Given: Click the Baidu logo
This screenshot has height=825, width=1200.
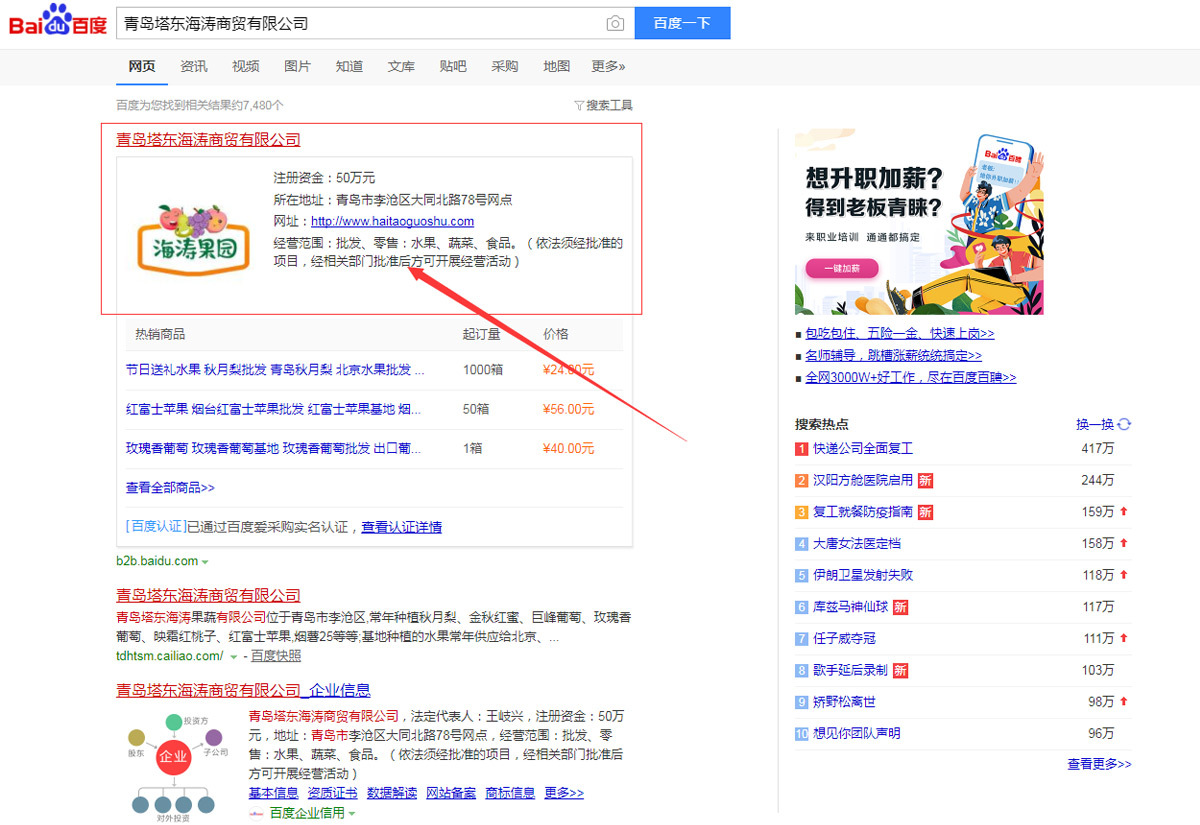Looking at the screenshot, I should coord(58,20).
